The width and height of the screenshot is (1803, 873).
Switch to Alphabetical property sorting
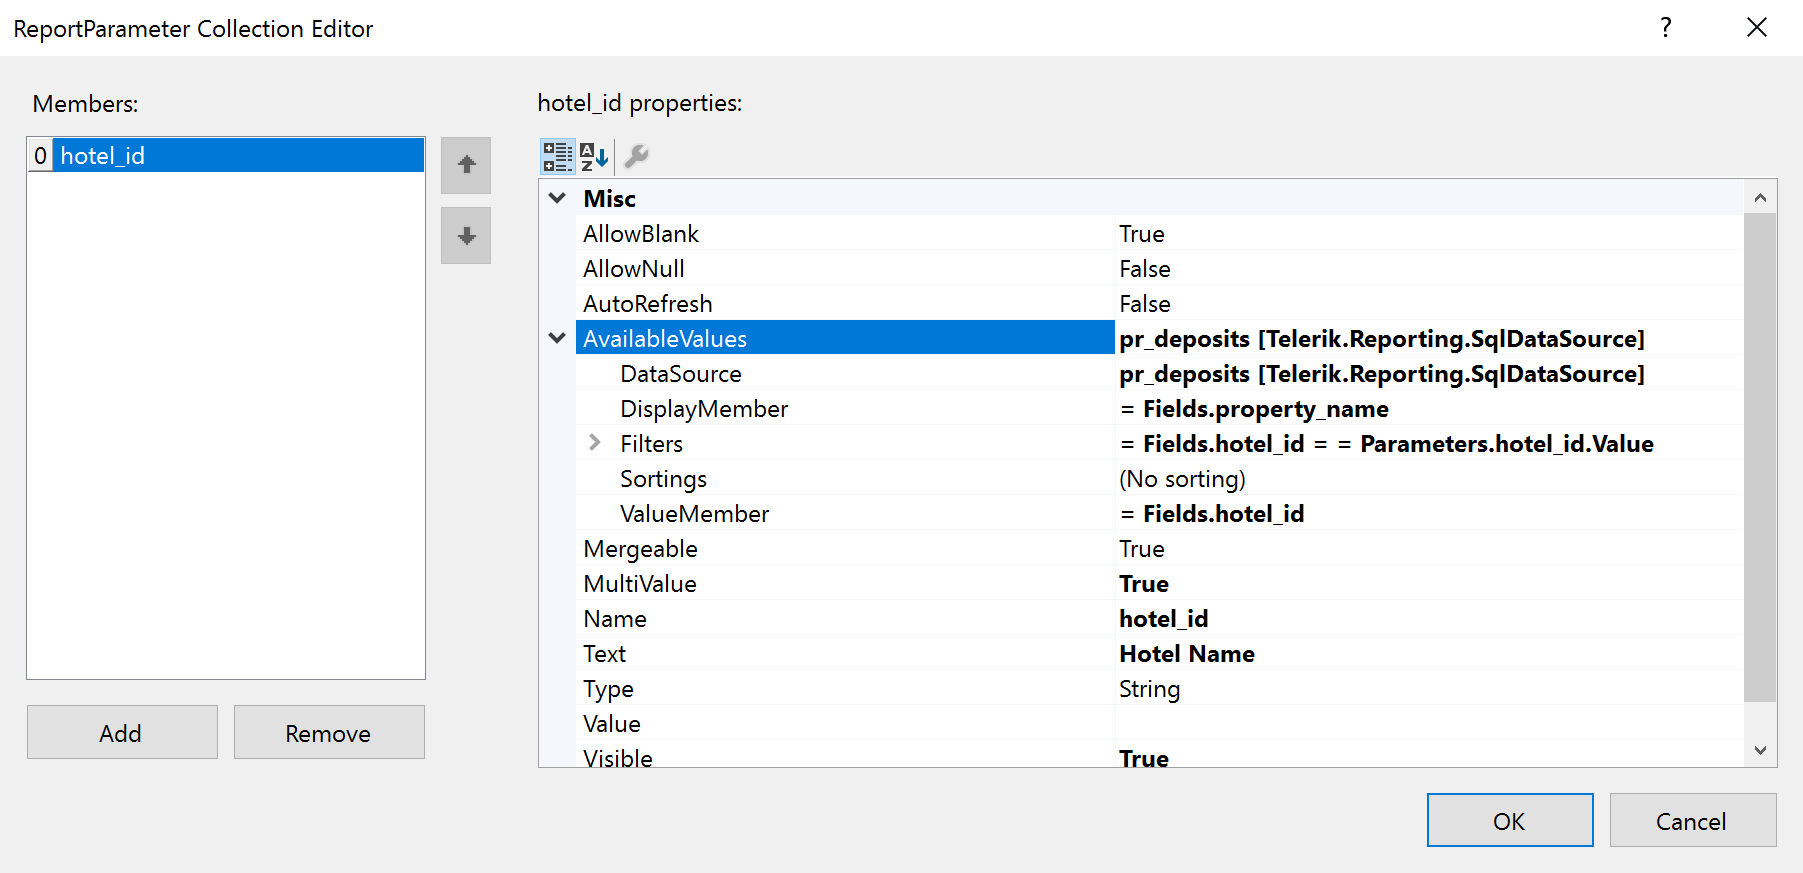[594, 156]
